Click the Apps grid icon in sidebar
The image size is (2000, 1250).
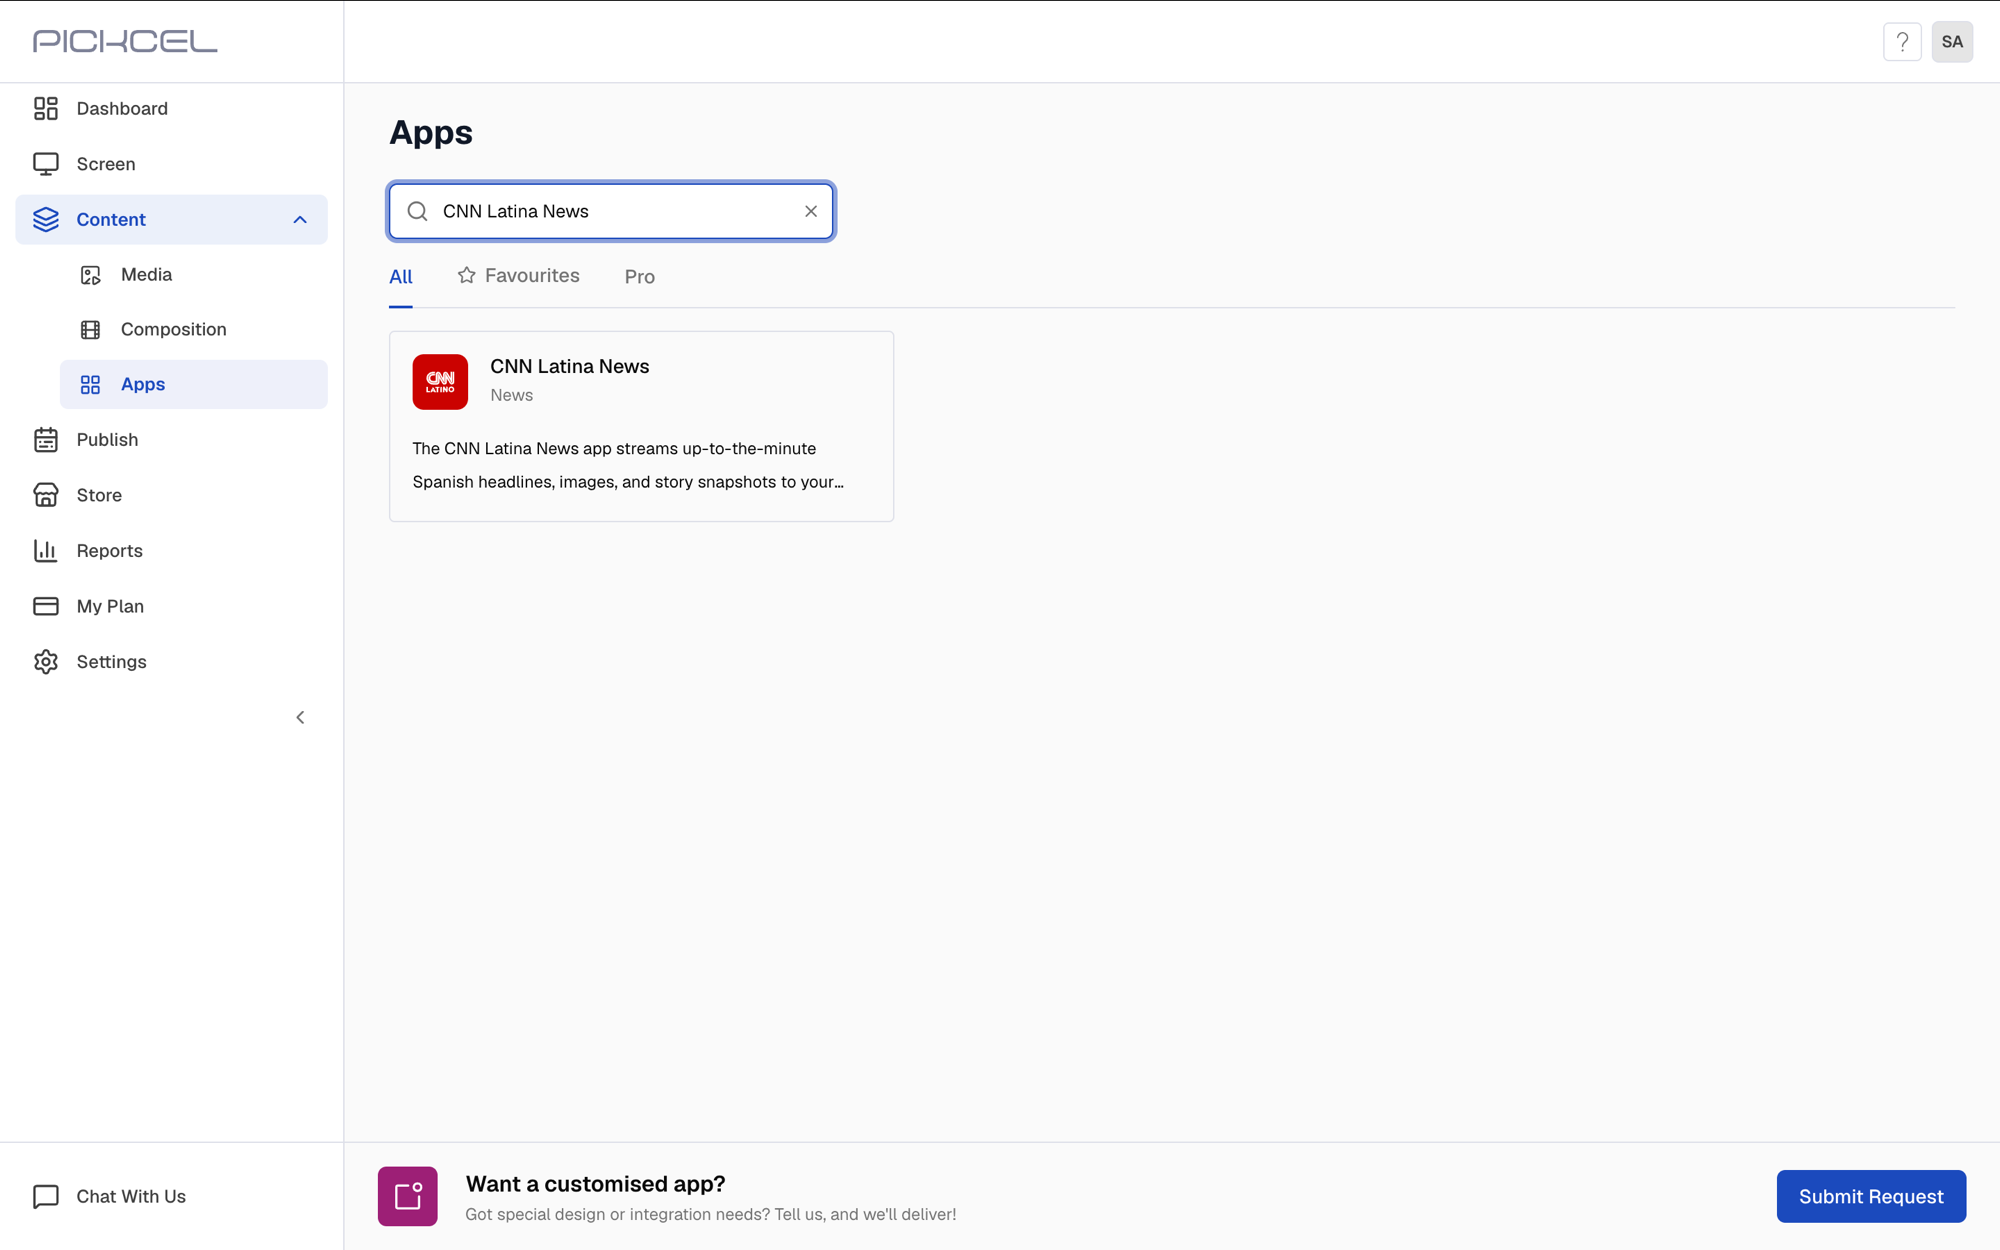click(91, 384)
